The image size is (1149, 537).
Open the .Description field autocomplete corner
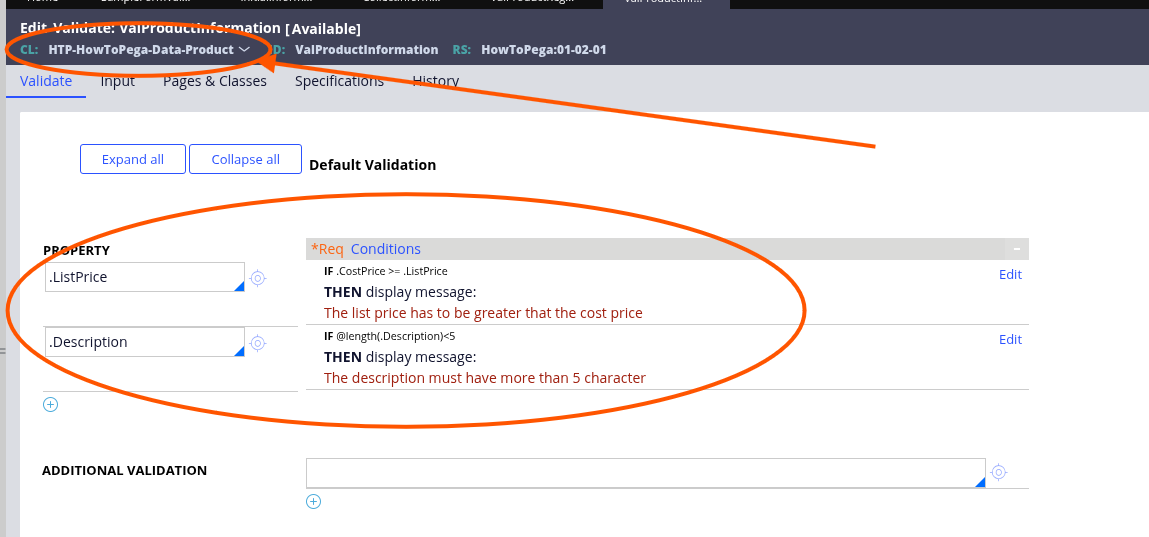coord(239,351)
